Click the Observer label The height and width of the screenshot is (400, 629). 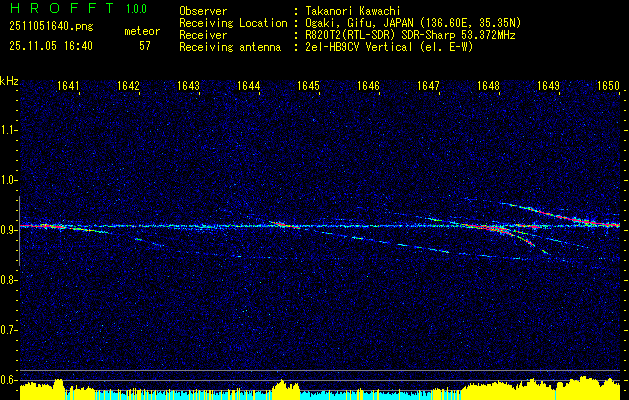click(x=203, y=11)
